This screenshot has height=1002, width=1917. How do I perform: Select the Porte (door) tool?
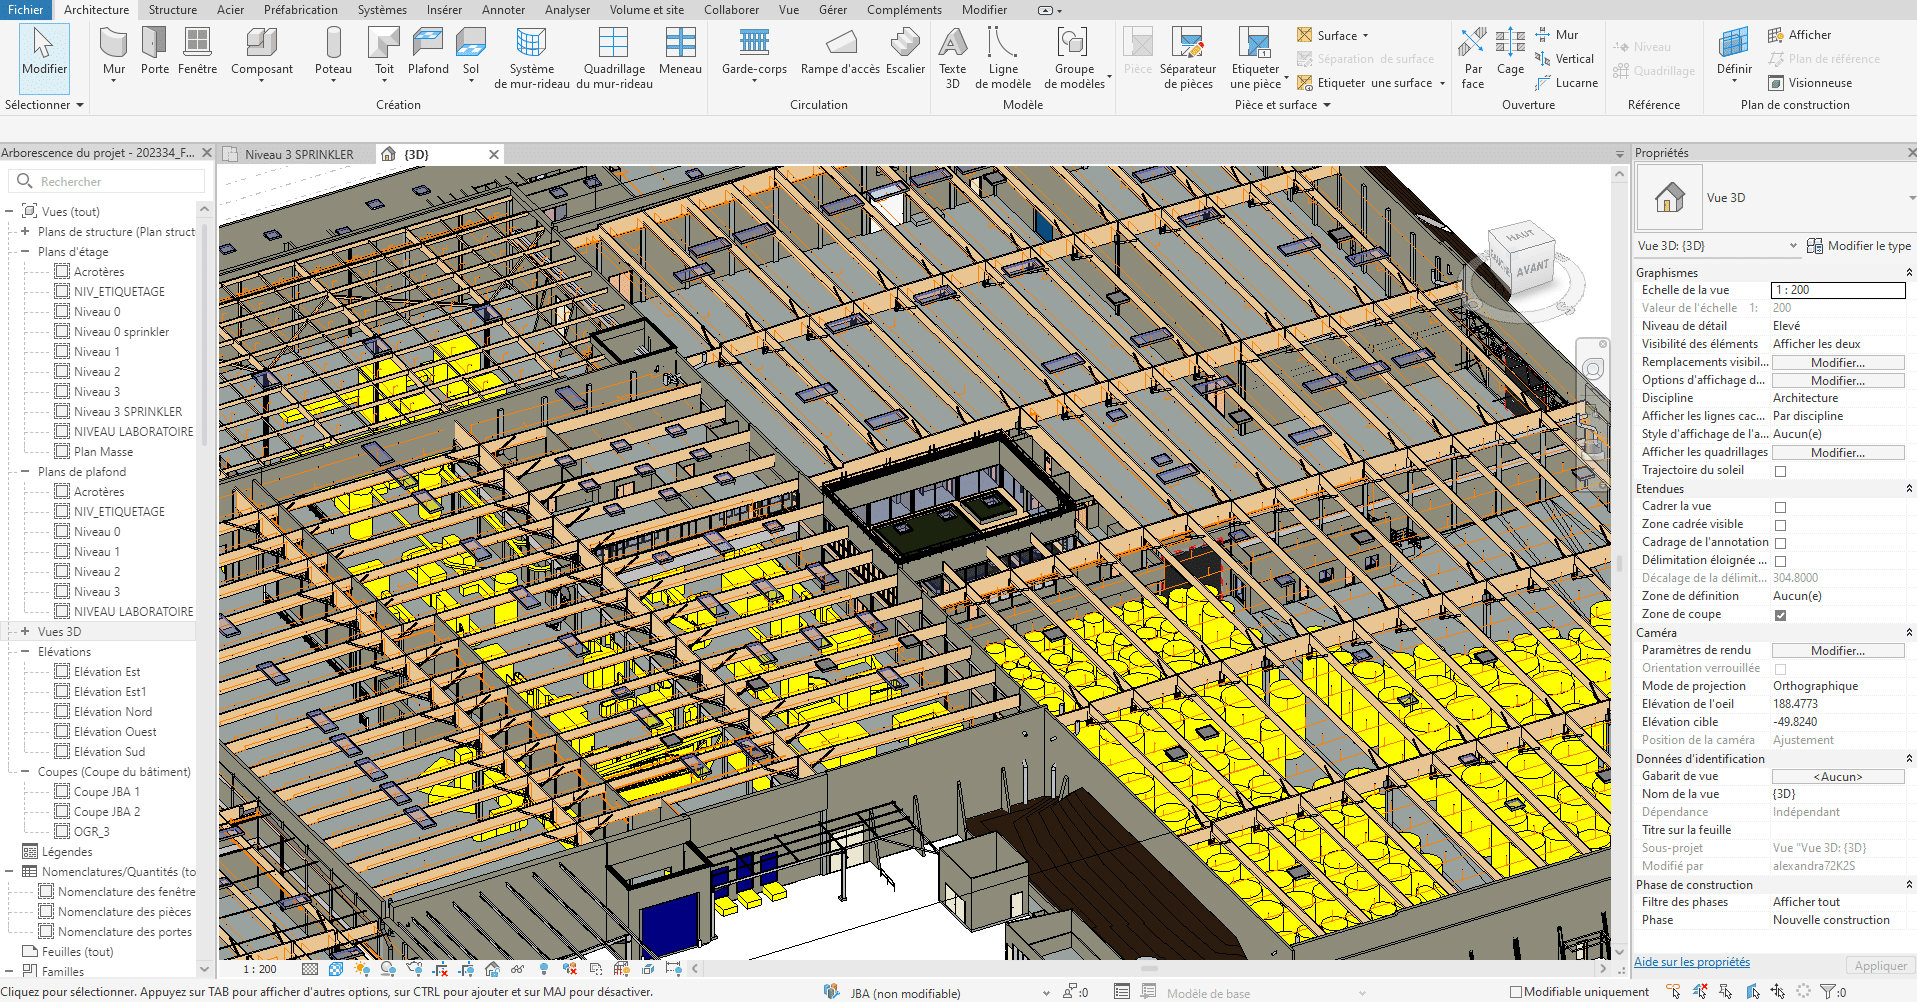(155, 52)
